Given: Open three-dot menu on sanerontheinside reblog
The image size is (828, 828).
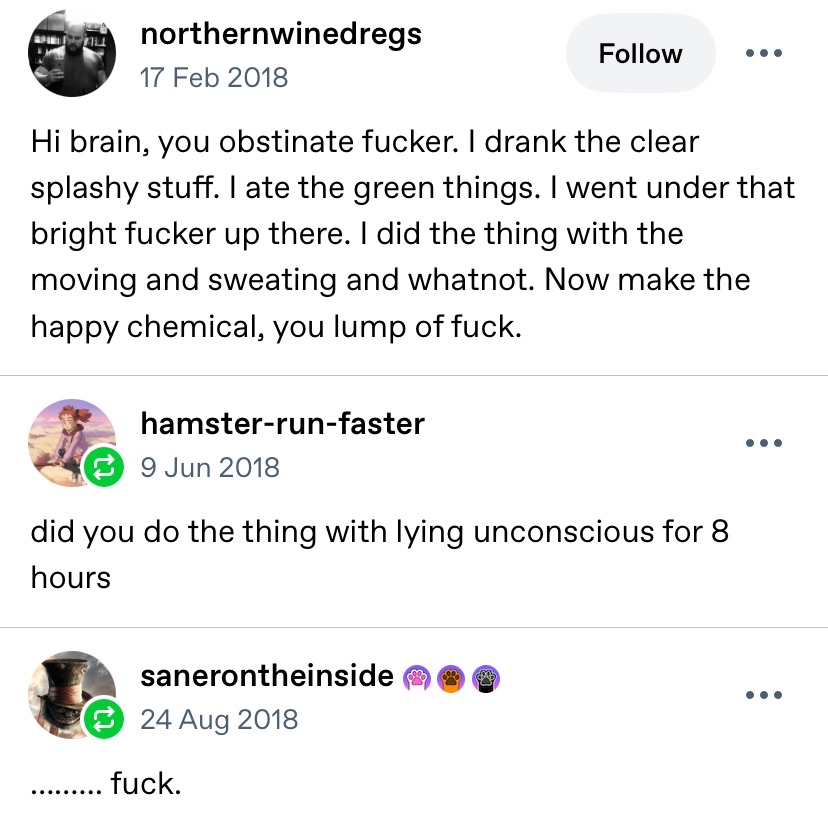Looking at the screenshot, I should point(763,695).
